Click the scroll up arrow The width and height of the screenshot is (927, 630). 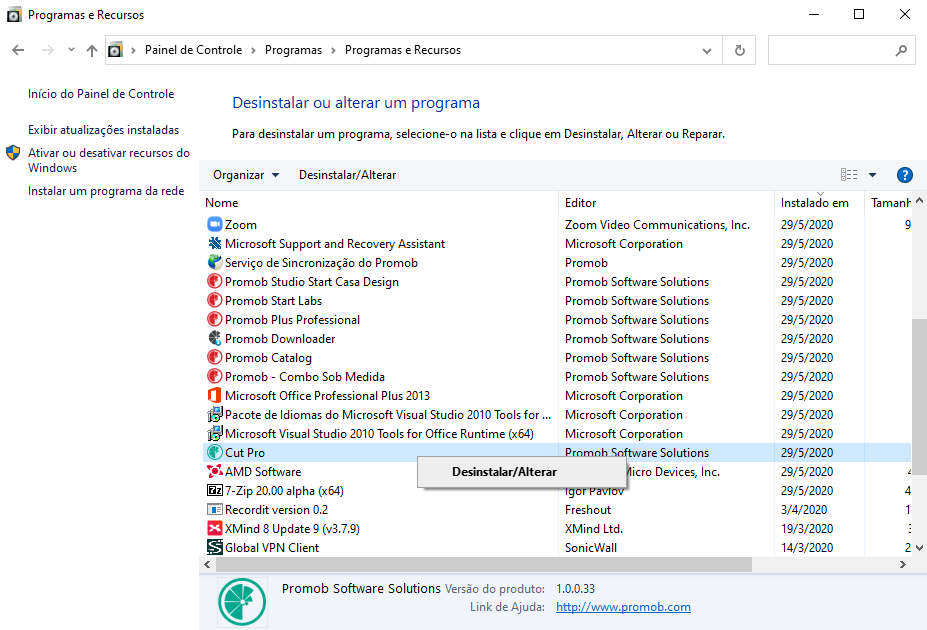(x=919, y=201)
